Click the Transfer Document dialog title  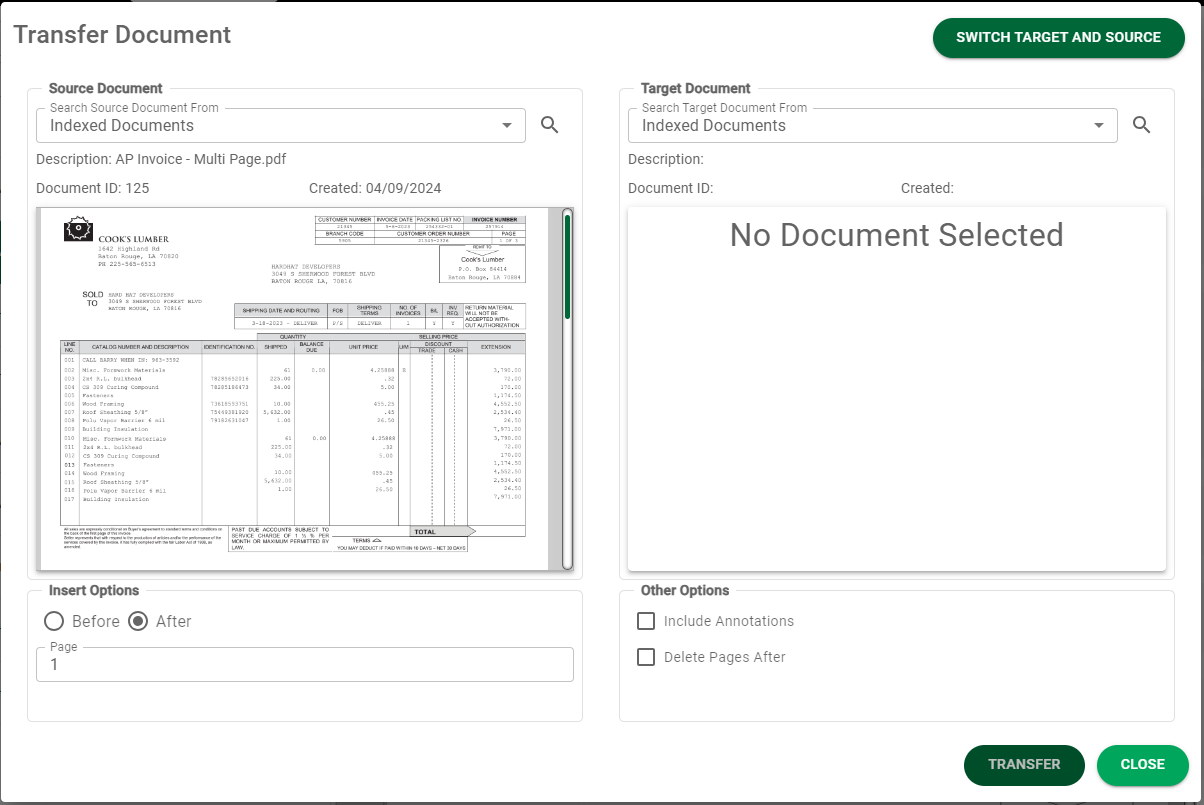tap(122, 35)
